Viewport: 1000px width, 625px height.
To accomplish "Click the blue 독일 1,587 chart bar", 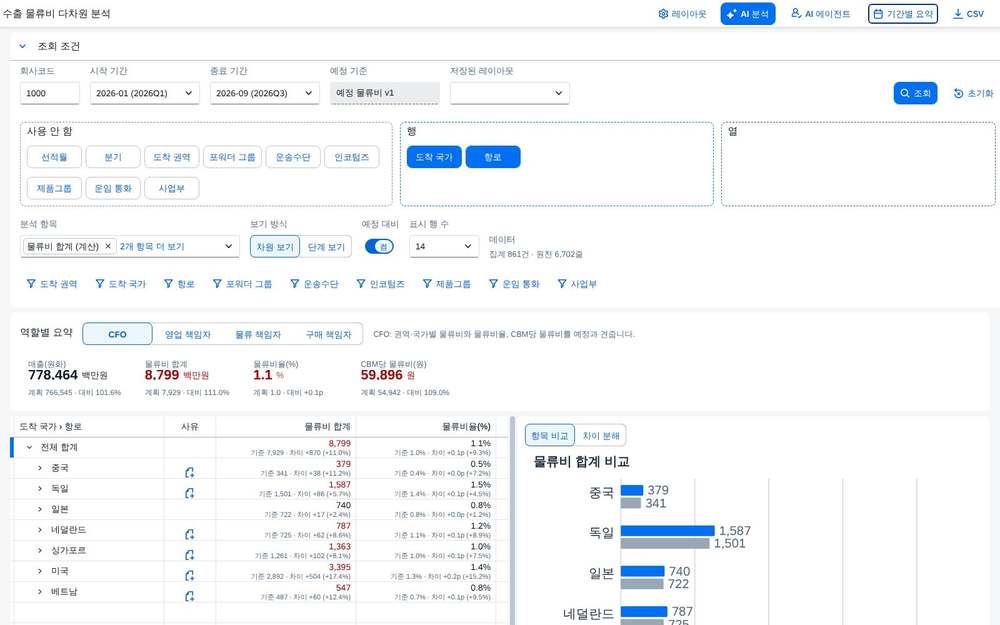I will [x=667, y=531].
